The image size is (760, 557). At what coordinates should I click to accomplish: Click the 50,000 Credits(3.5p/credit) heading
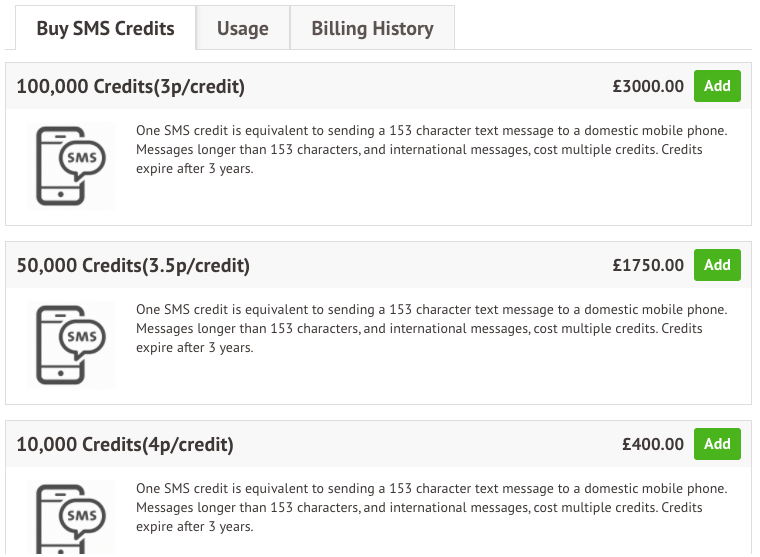133,265
